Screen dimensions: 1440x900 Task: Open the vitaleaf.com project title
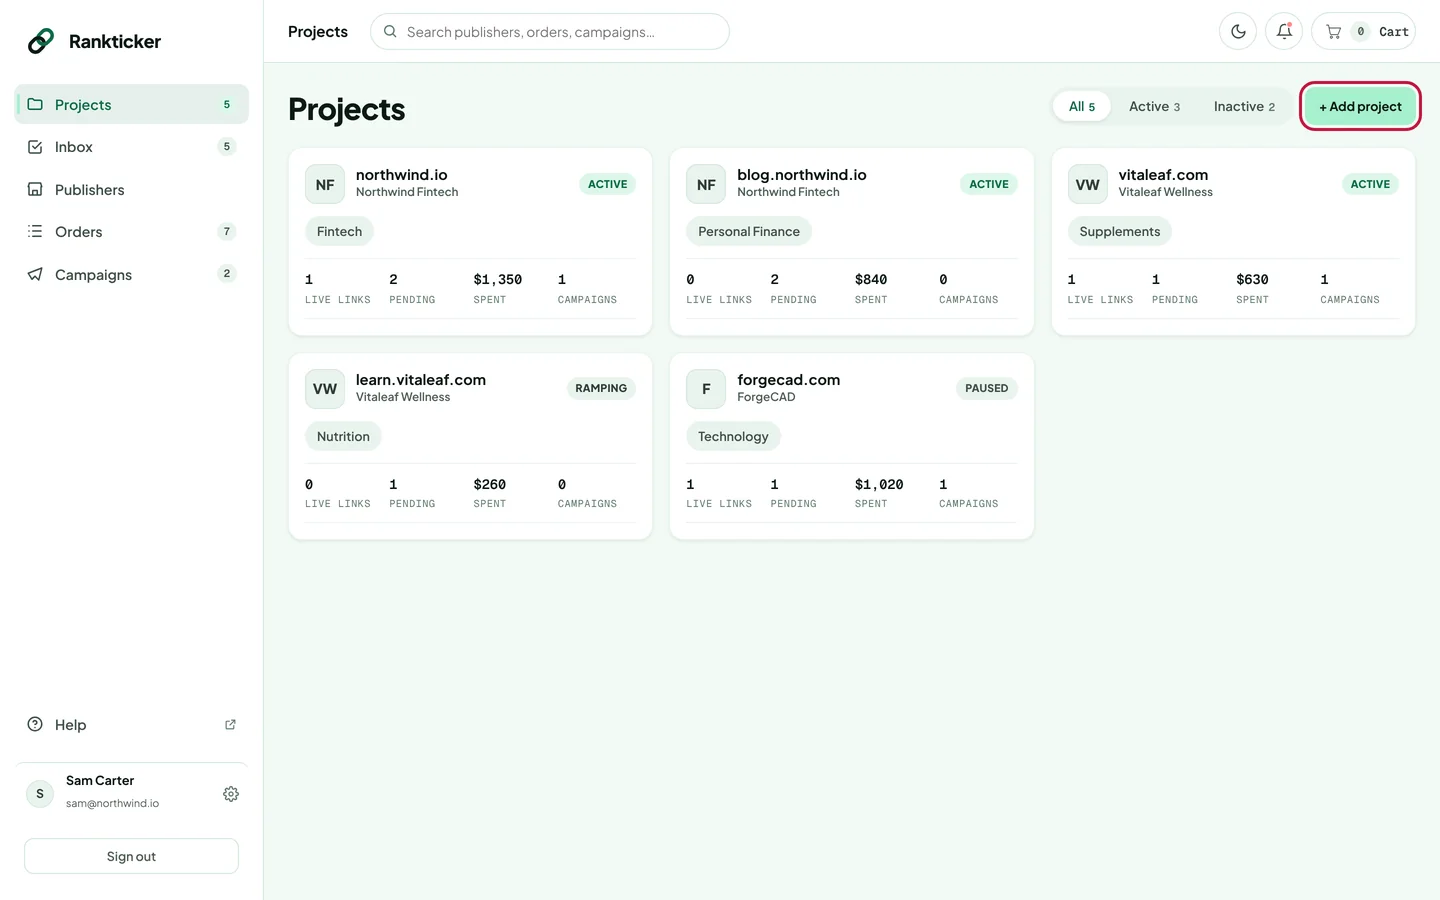tap(1163, 174)
